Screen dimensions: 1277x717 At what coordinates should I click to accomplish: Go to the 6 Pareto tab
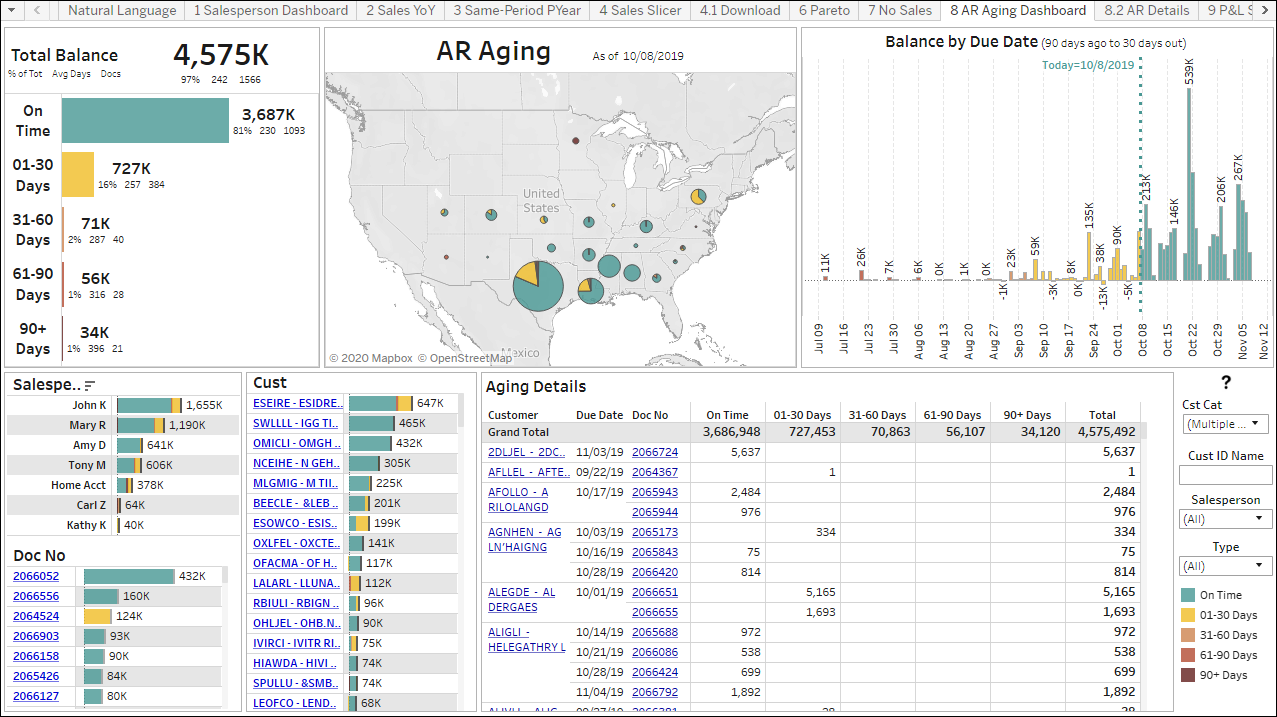tap(824, 10)
